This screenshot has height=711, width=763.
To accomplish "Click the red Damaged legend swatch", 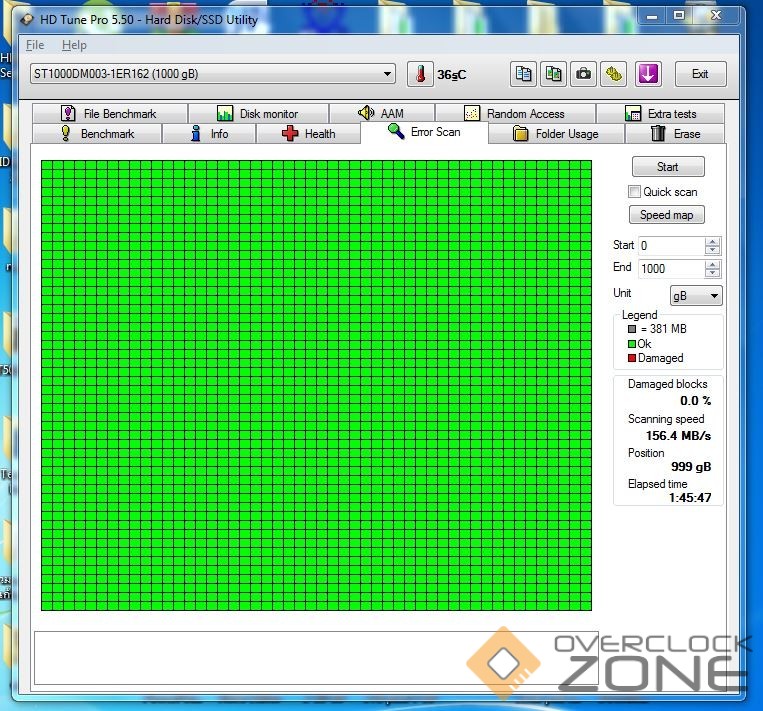I will [632, 358].
